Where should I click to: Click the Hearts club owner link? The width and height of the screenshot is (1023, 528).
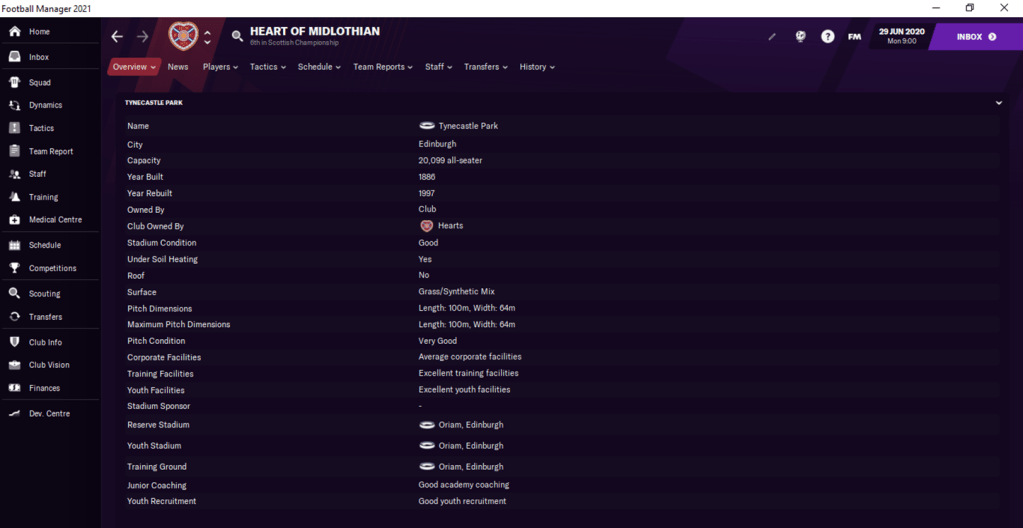coord(450,226)
